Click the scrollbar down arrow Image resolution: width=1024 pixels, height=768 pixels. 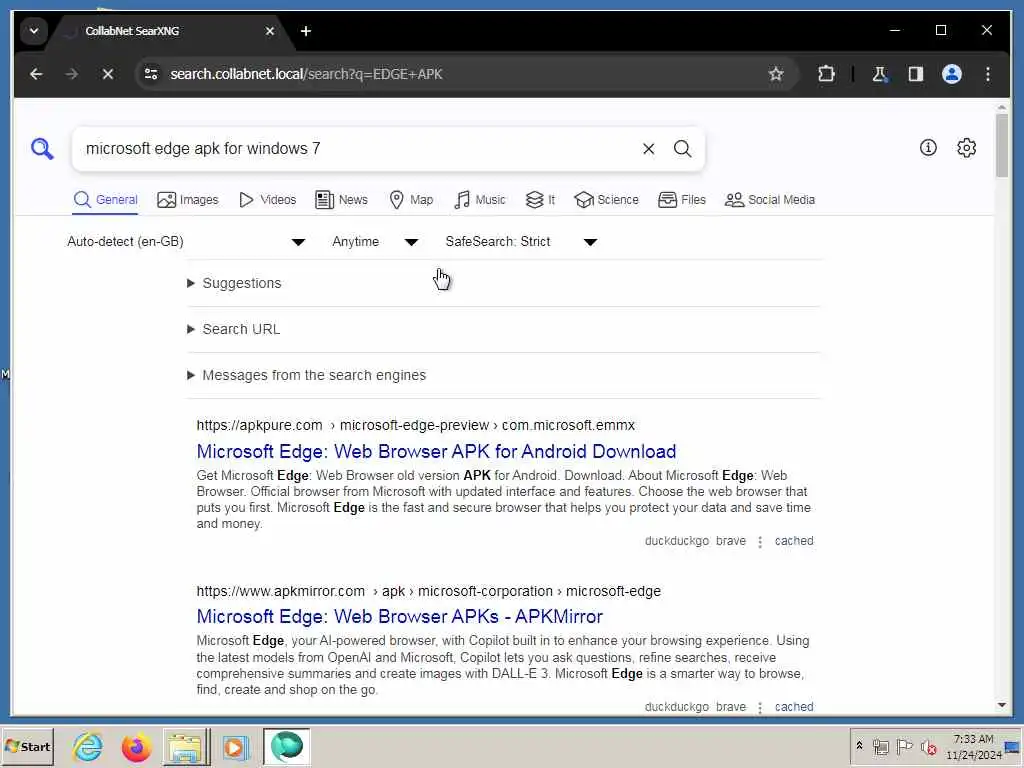pyautogui.click(x=1002, y=705)
